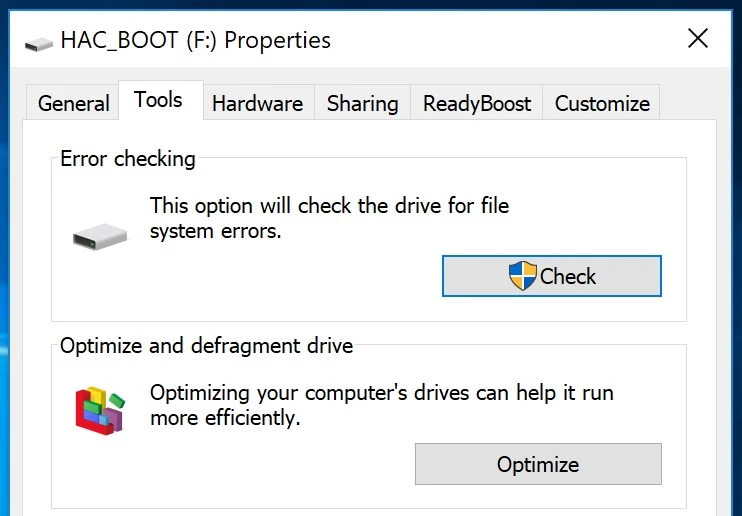Click the "HAC_BOOT (F:) Properties" window title
The height and width of the screenshot is (516, 742).
(195, 41)
